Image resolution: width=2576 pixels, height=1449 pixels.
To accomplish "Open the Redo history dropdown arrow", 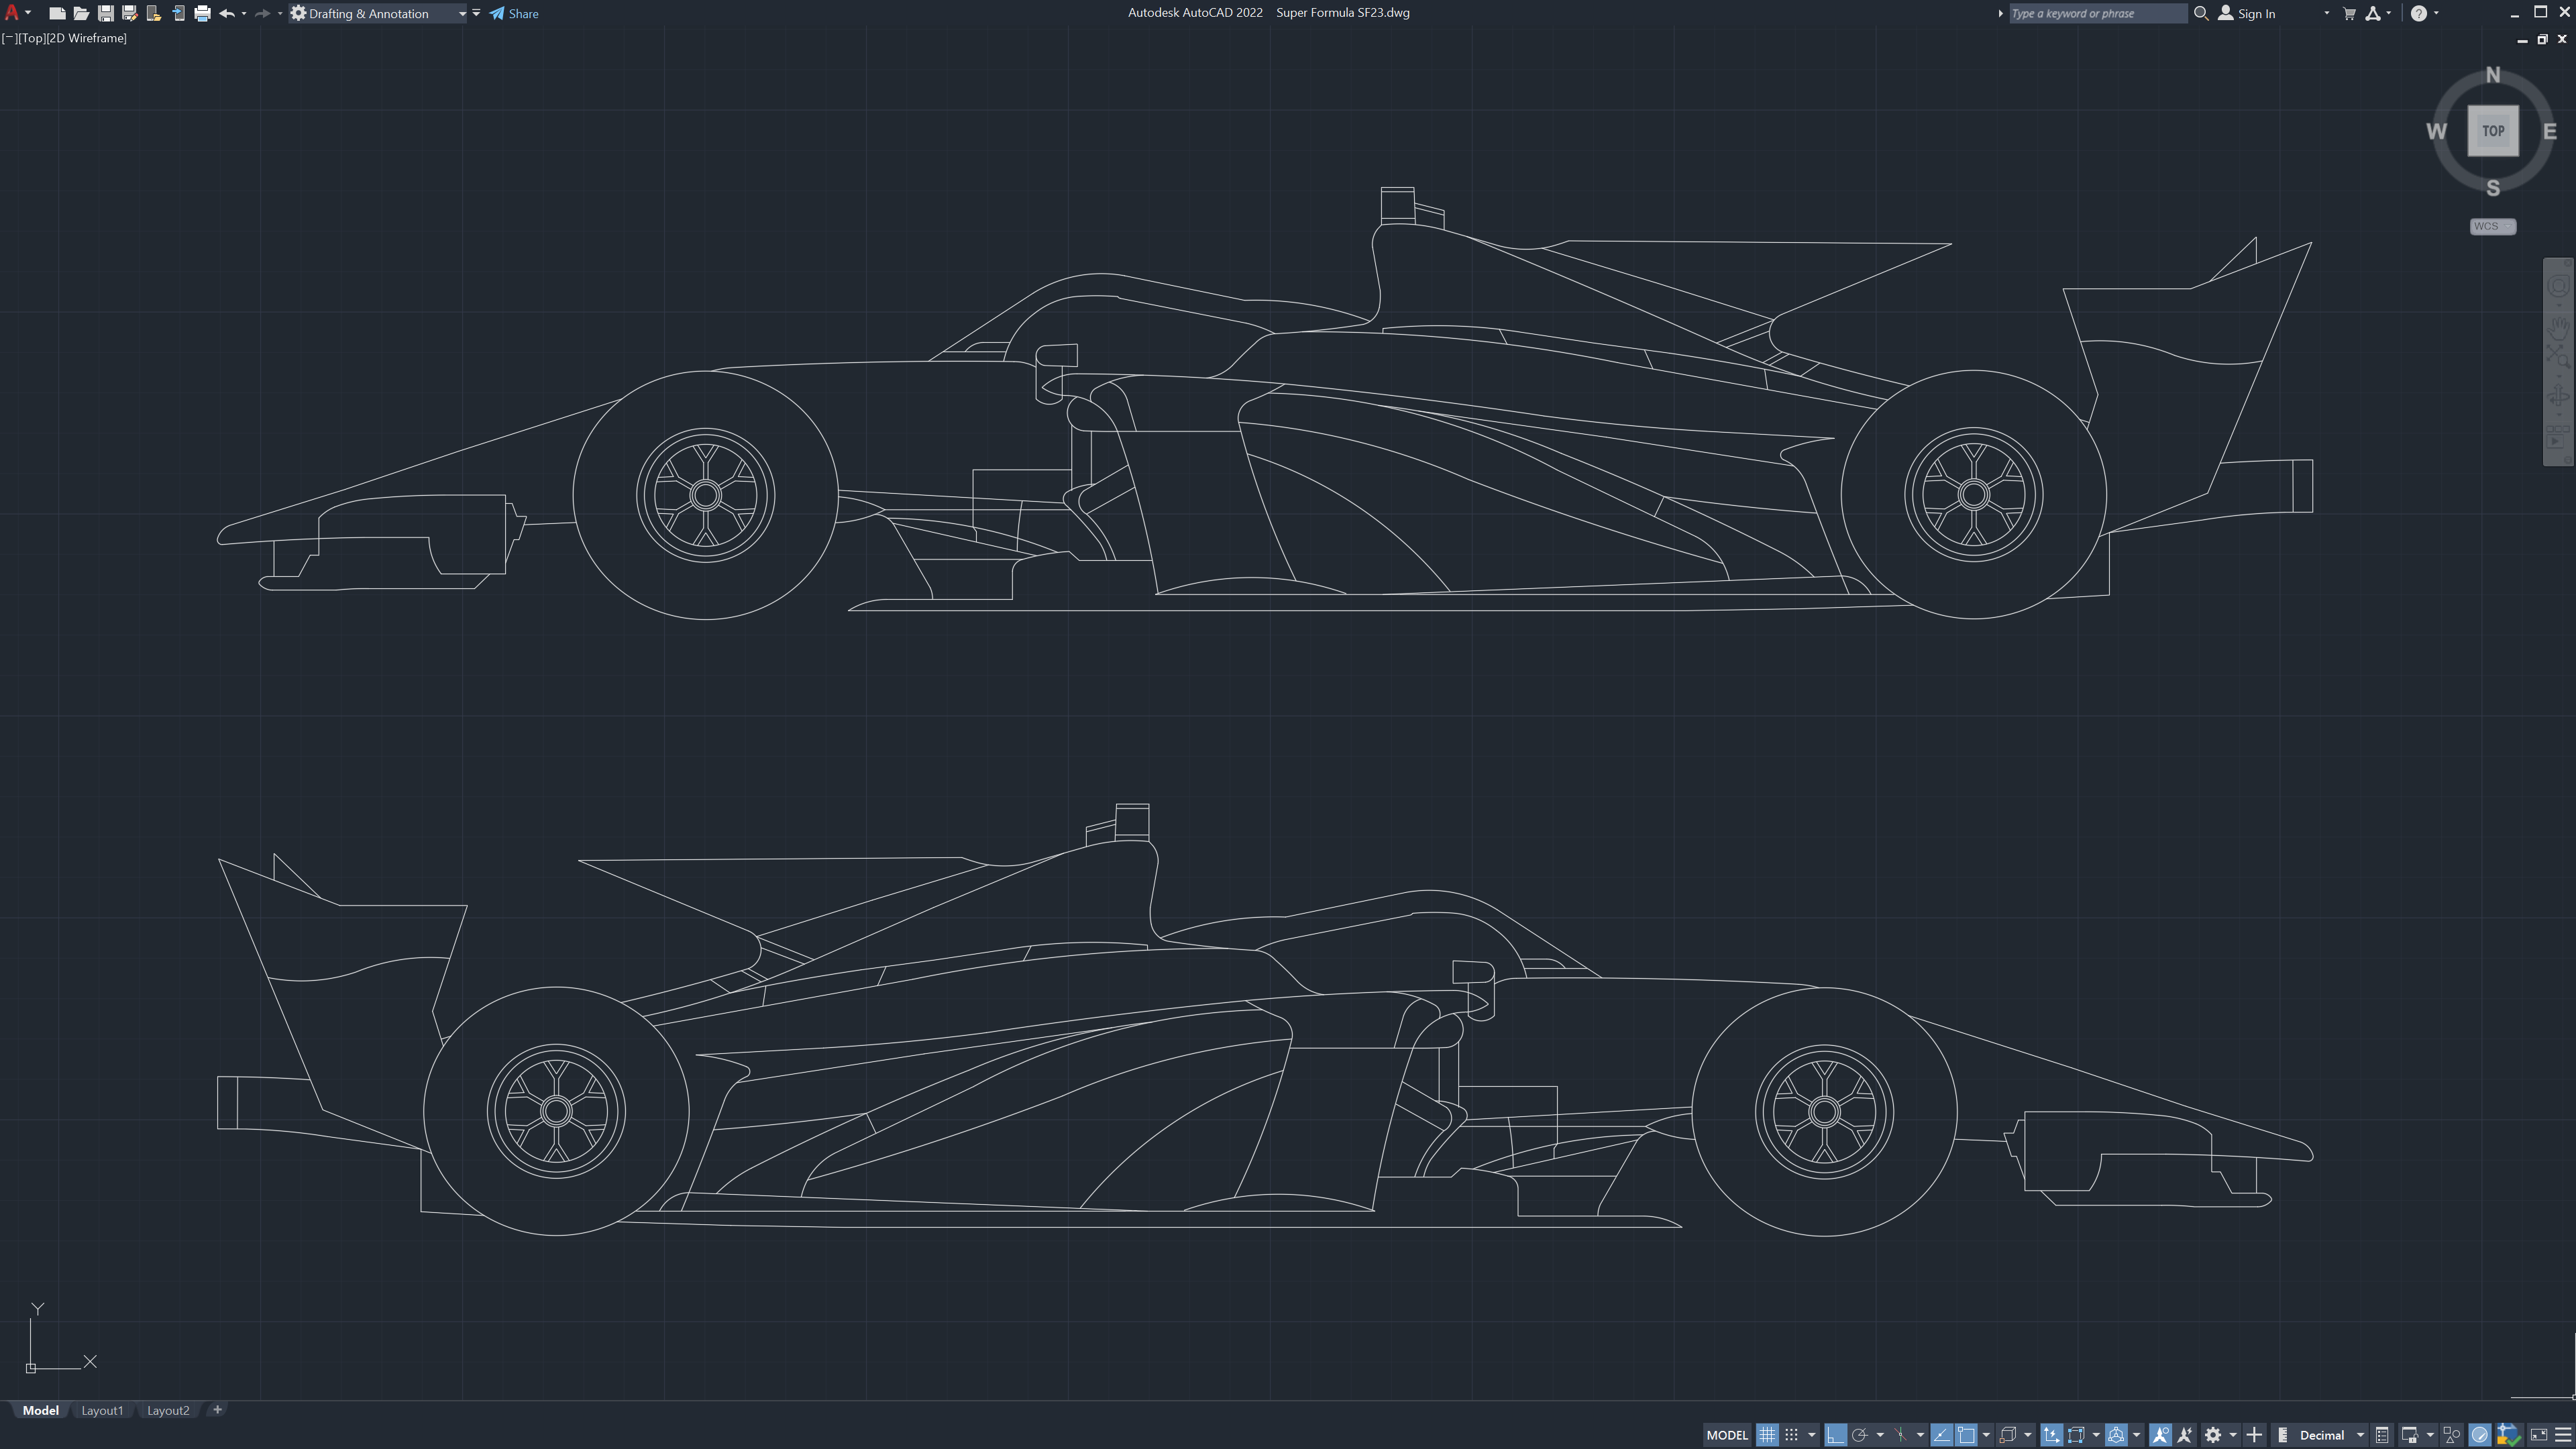I will point(279,13).
